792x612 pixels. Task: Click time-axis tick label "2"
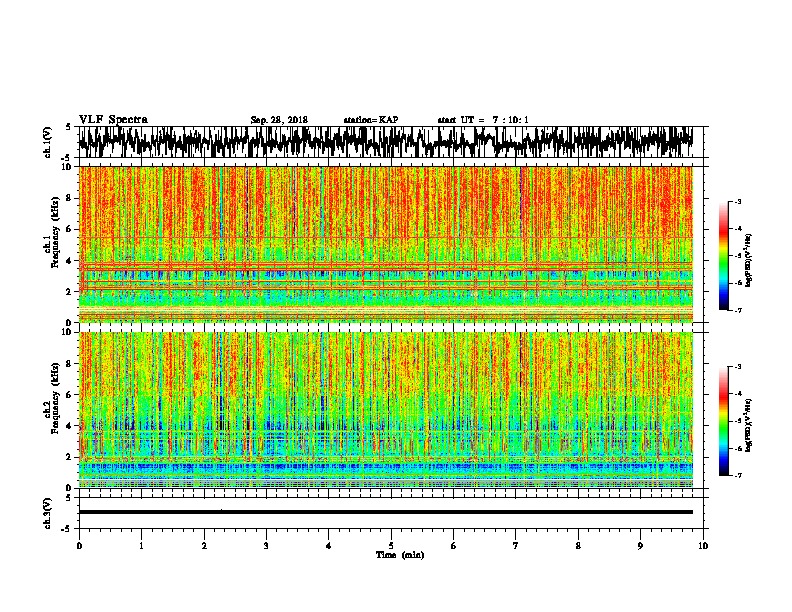pos(204,546)
